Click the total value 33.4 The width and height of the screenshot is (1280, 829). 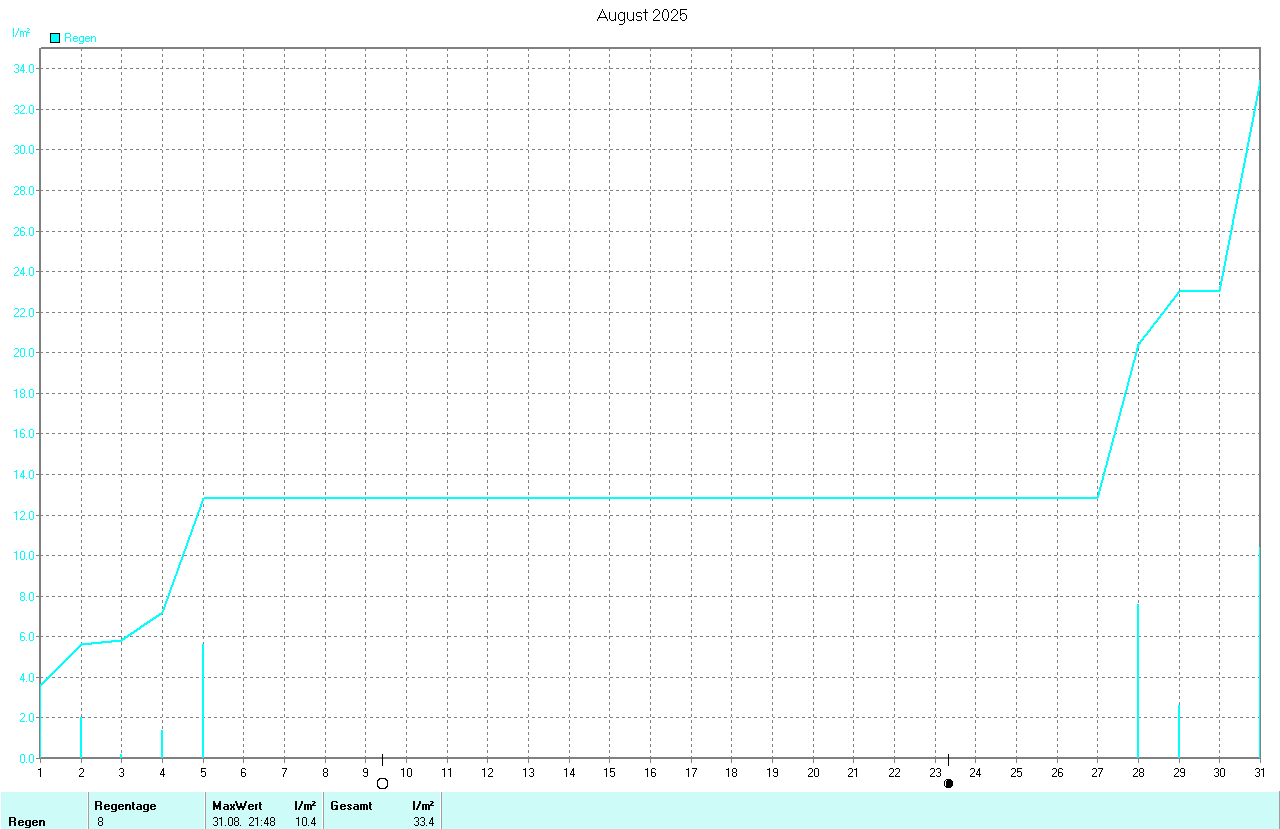[423, 822]
